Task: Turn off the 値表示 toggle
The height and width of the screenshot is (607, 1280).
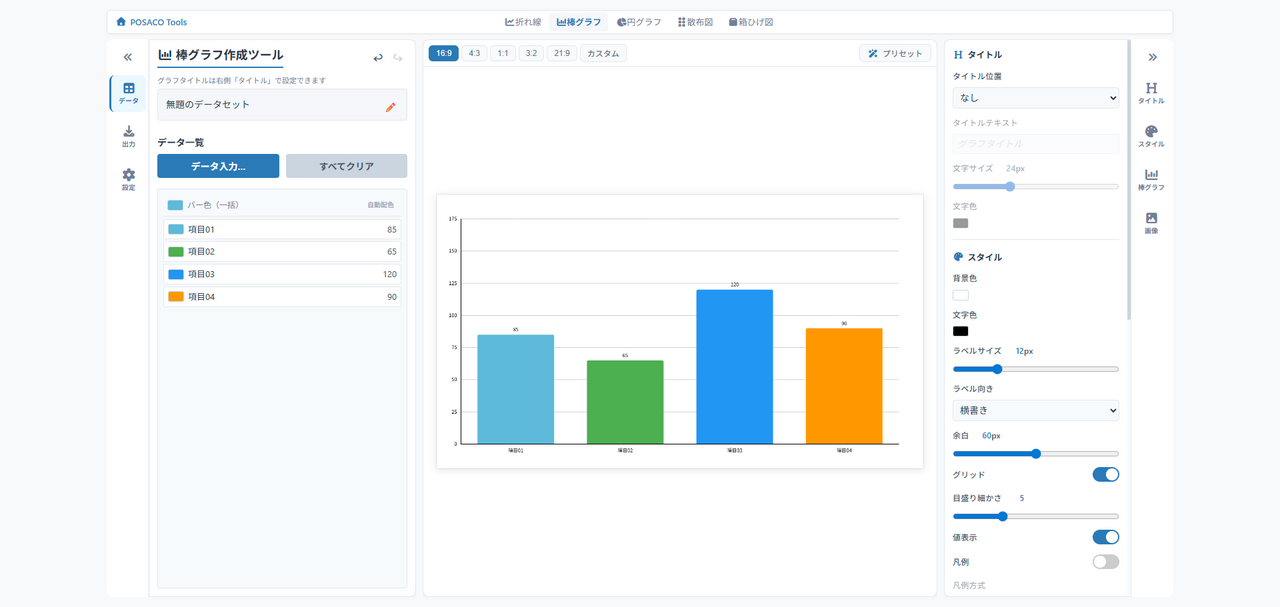Action: (x=1105, y=538)
